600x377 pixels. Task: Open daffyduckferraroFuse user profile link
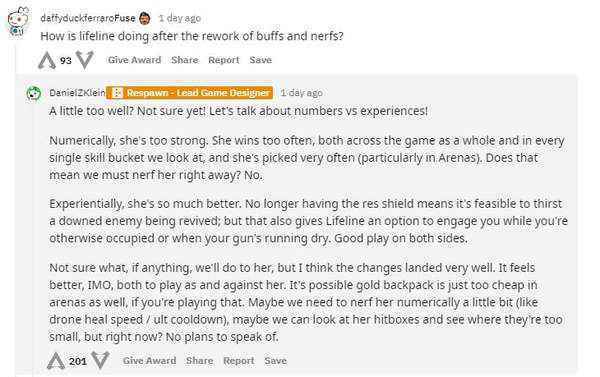click(88, 18)
